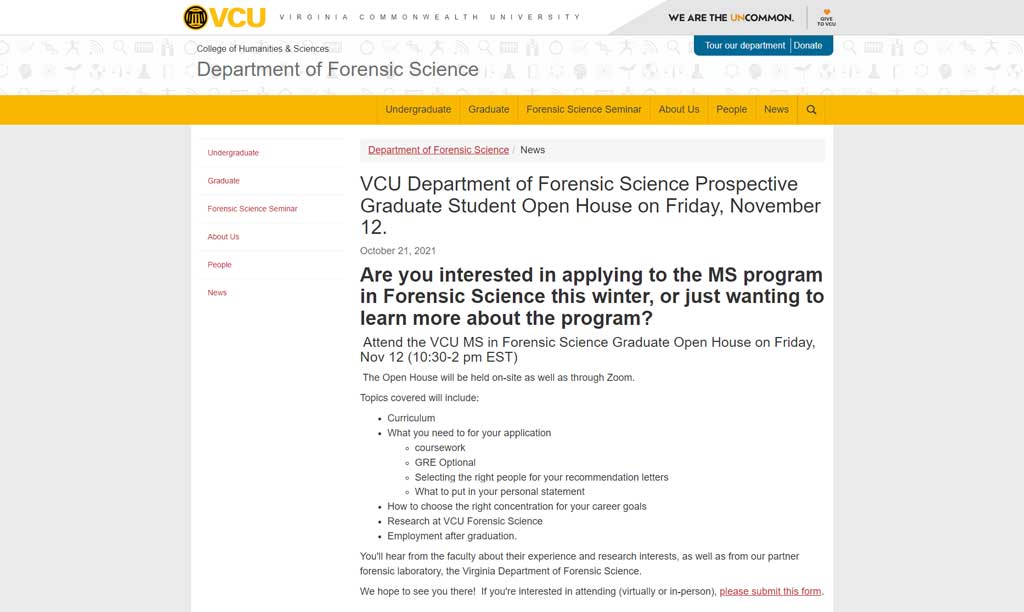Open People from the sidebar
1024x612 pixels.
tap(219, 265)
